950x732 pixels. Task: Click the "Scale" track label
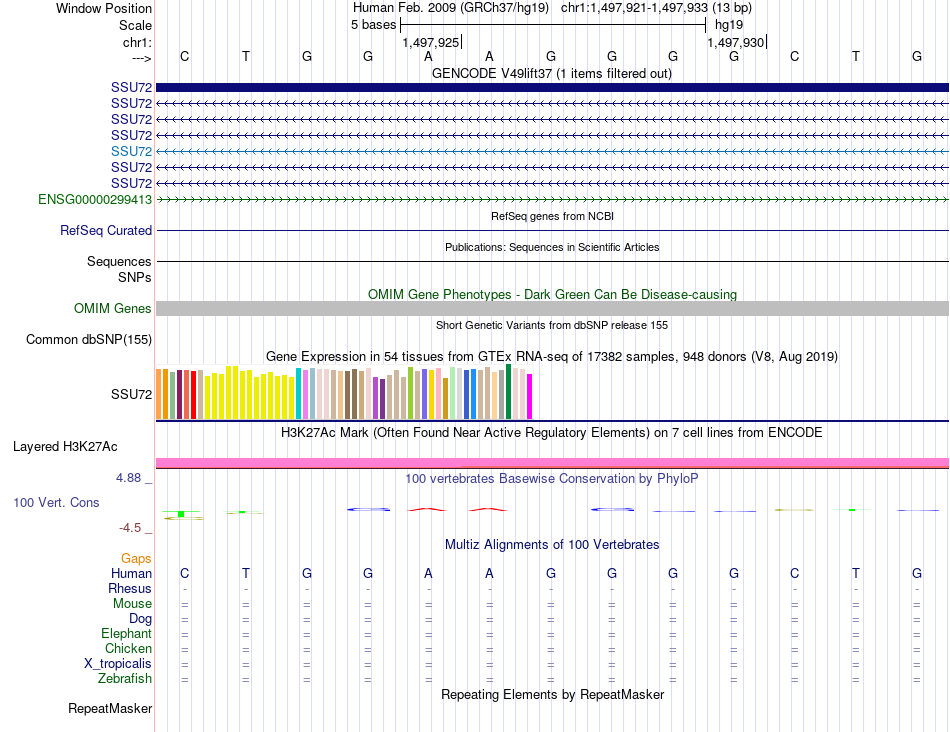(x=135, y=25)
